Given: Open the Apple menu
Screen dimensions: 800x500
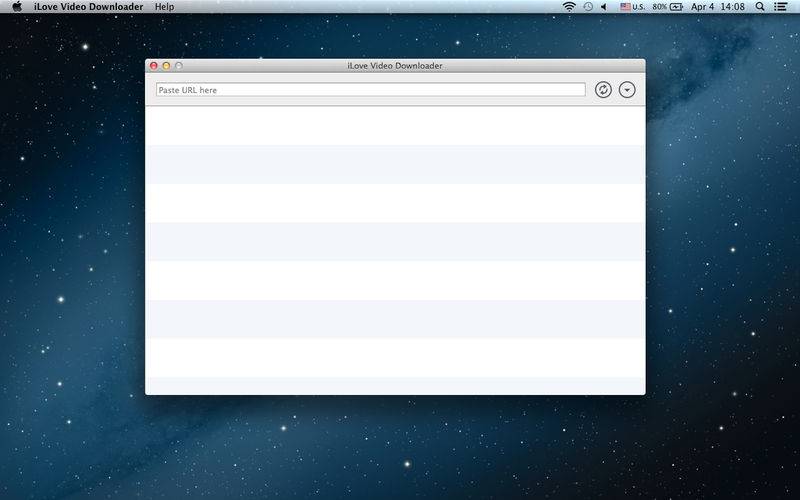Looking at the screenshot, I should pos(17,7).
